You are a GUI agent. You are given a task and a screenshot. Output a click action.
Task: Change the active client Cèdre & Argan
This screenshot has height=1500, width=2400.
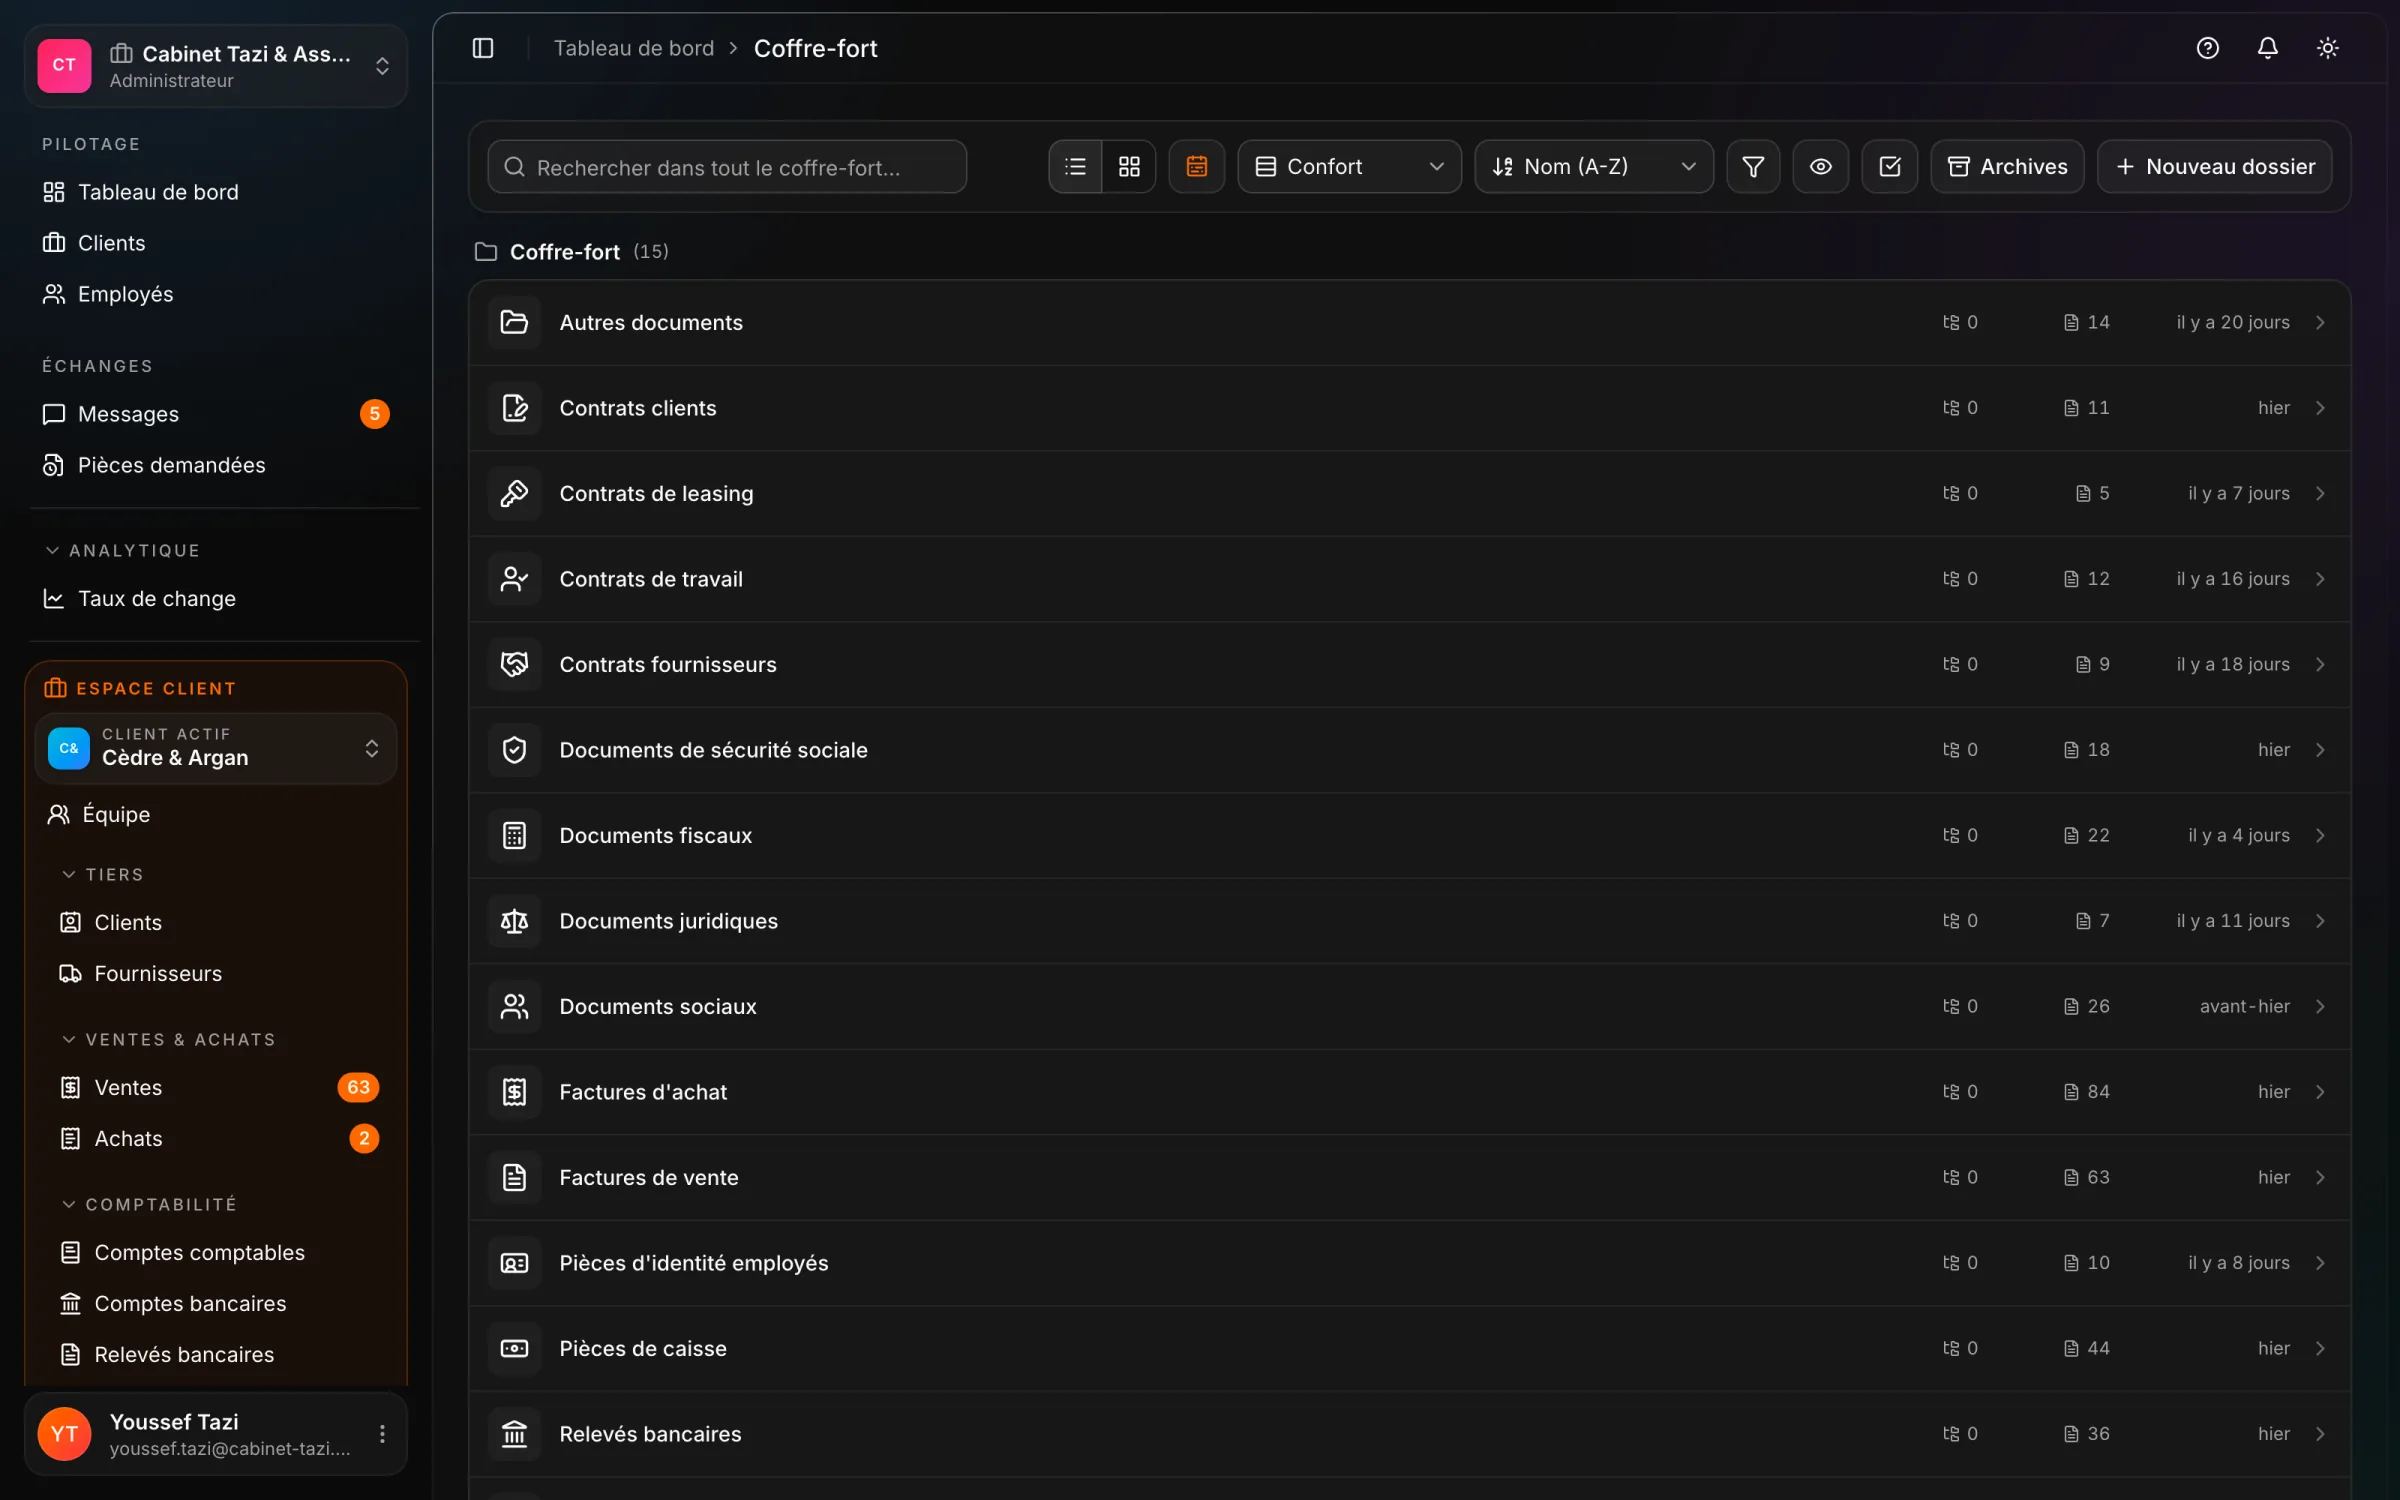[x=216, y=748]
